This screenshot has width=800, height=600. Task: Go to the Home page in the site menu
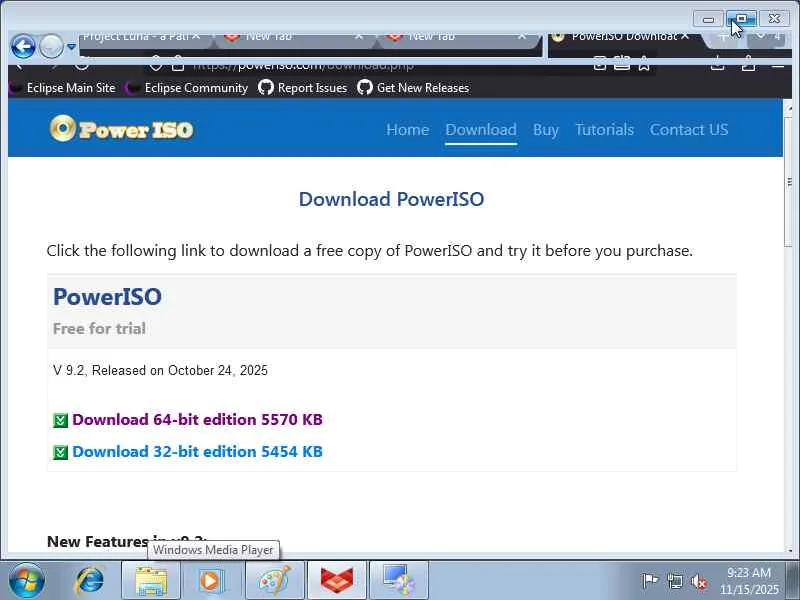(407, 130)
